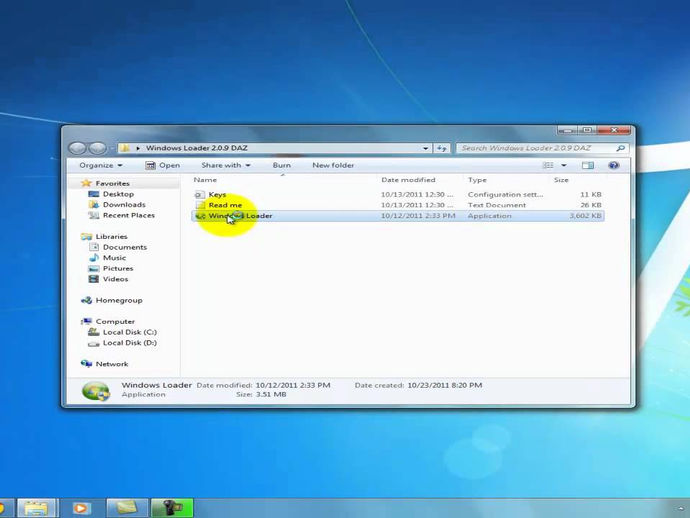Viewport: 690px width, 518px height.
Task: Click the Windows Loader 2.0.9 DAZ path
Action: click(x=197, y=148)
